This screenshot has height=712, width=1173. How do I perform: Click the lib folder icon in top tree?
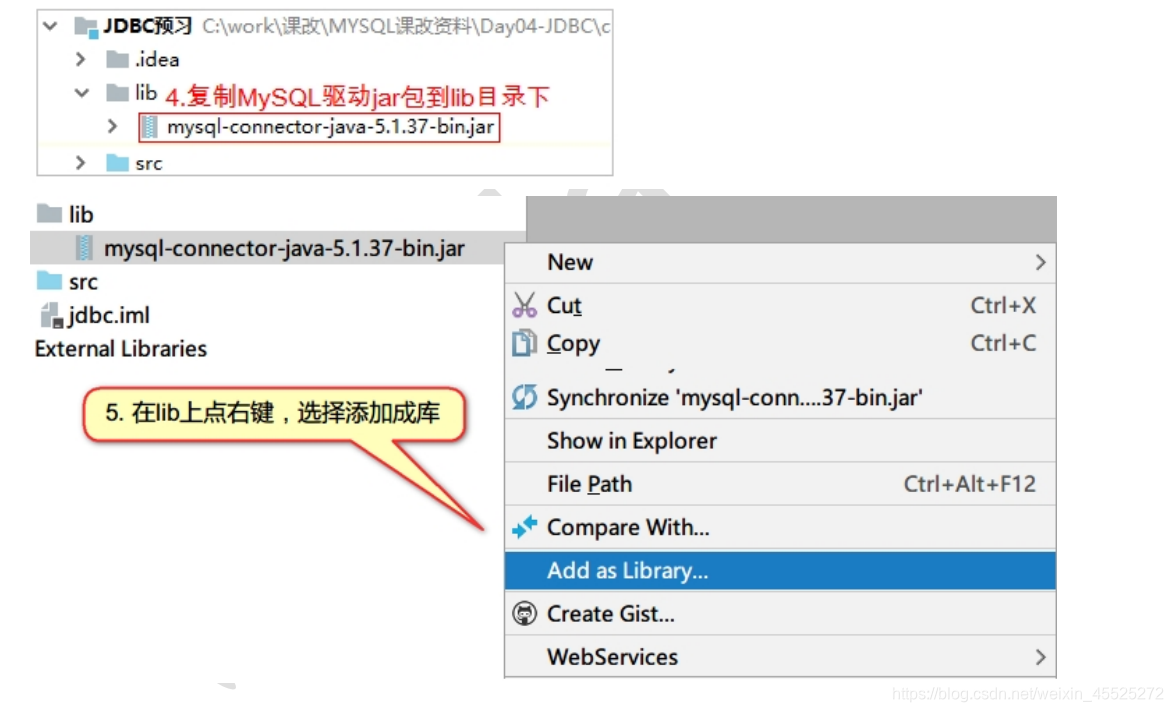click(x=117, y=93)
